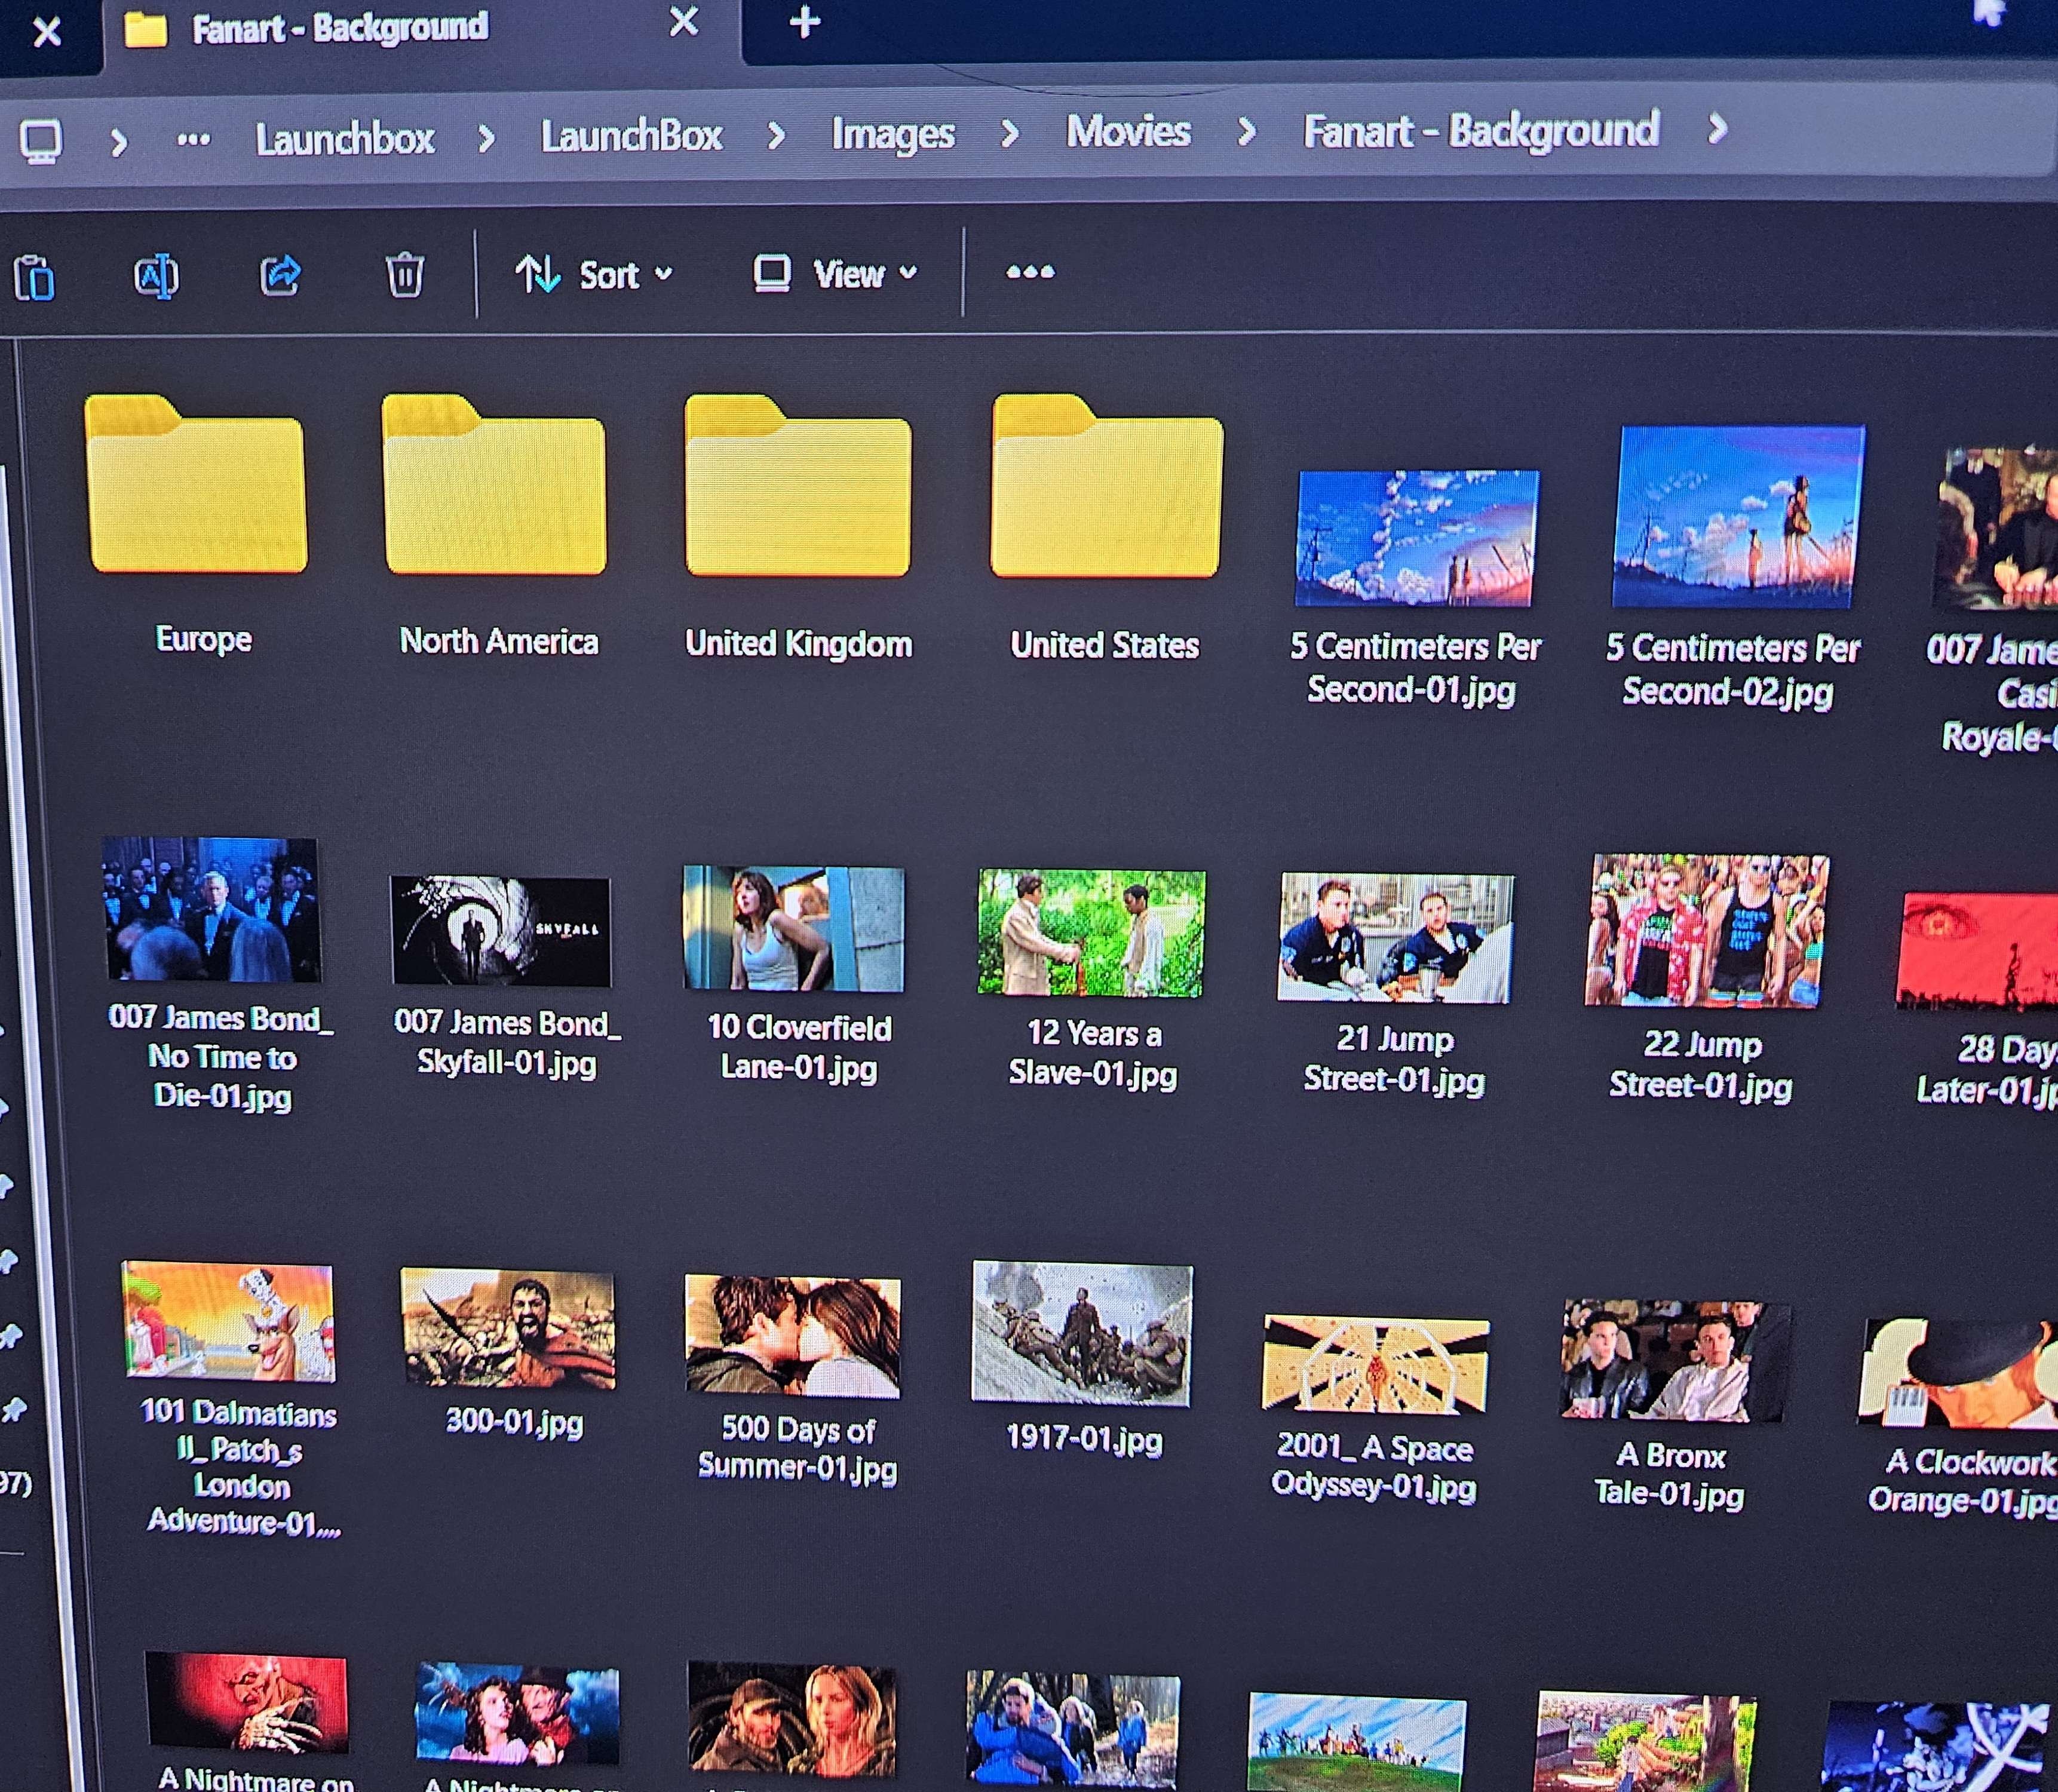Close the Fanart - Background tab

[x=684, y=22]
